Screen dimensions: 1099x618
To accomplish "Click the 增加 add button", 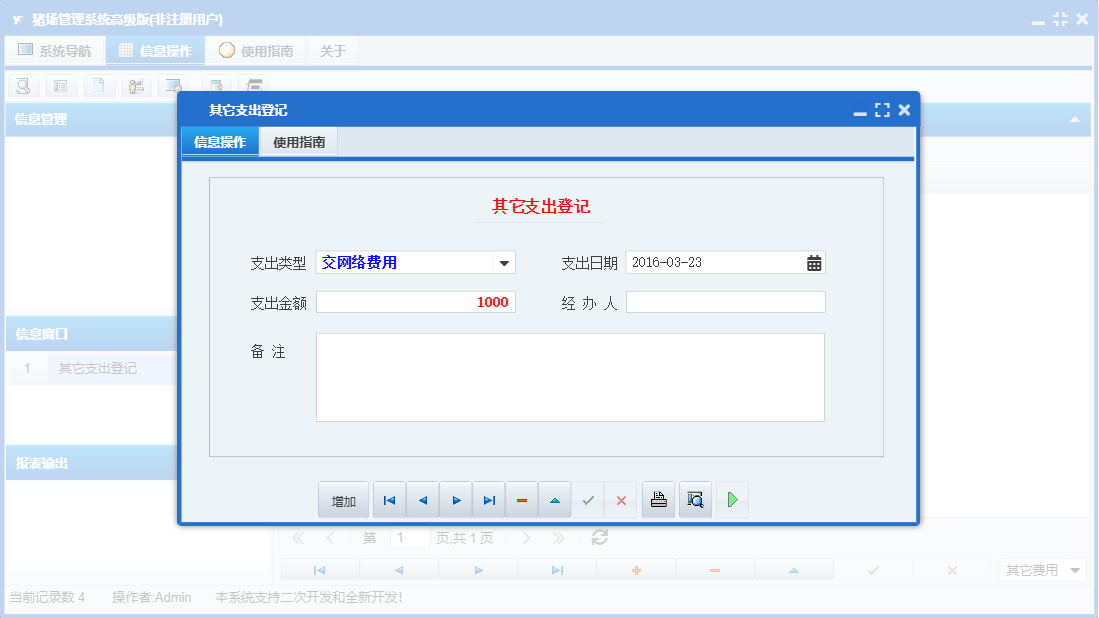I will 343,499.
